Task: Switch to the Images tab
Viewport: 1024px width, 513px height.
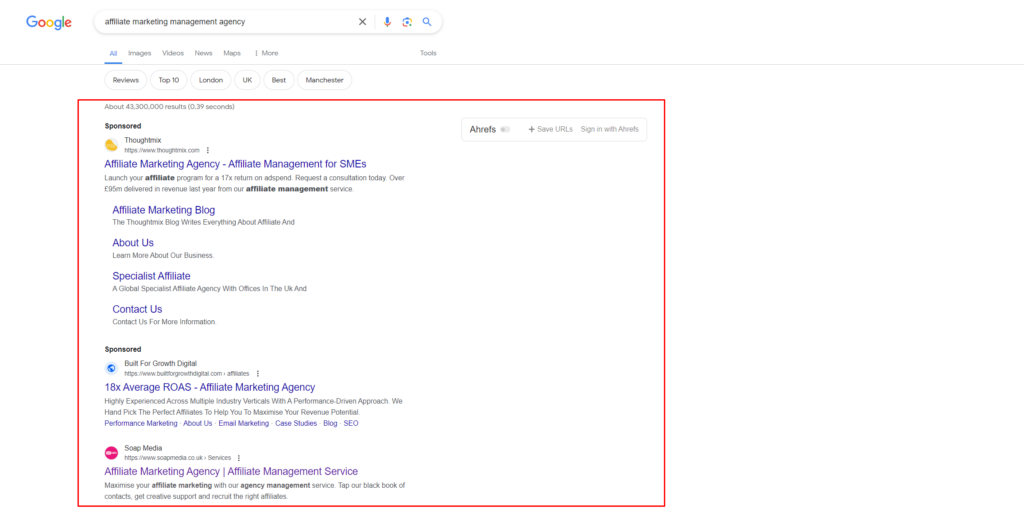Action: pos(140,53)
